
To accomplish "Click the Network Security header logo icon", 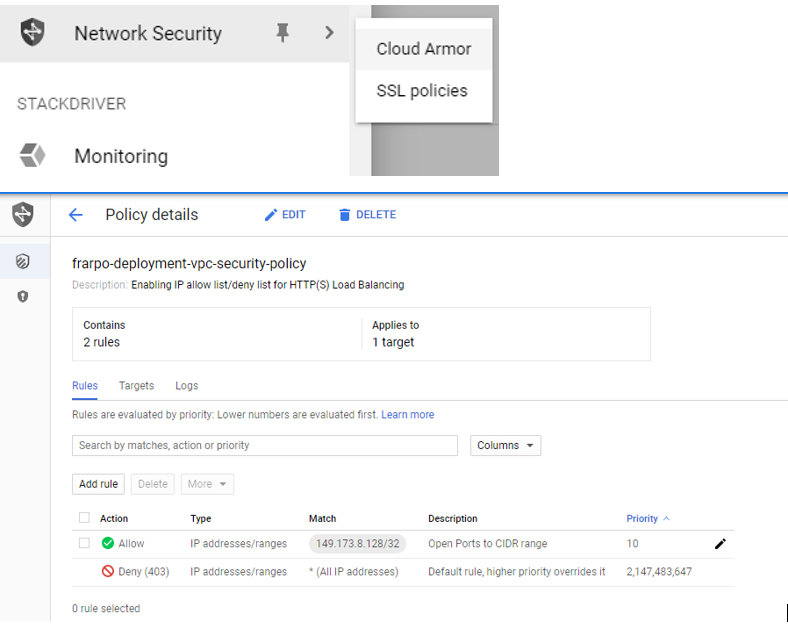I will pyautogui.click(x=23, y=214).
